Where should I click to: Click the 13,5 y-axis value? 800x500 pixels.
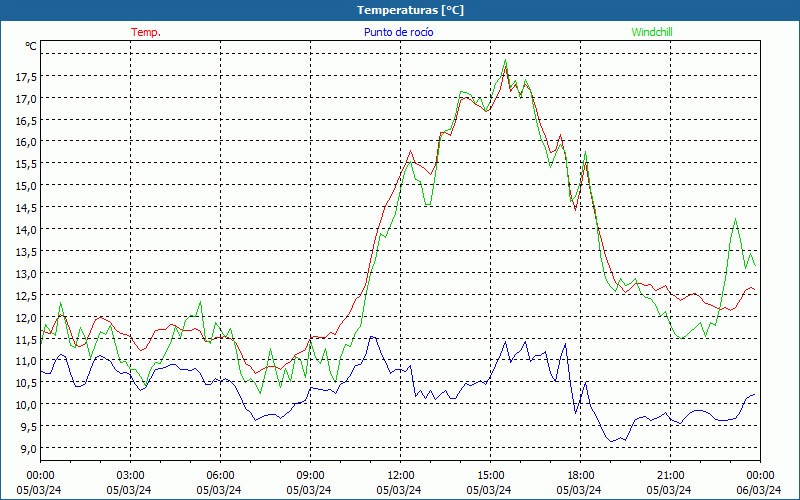pyautogui.click(x=26, y=251)
